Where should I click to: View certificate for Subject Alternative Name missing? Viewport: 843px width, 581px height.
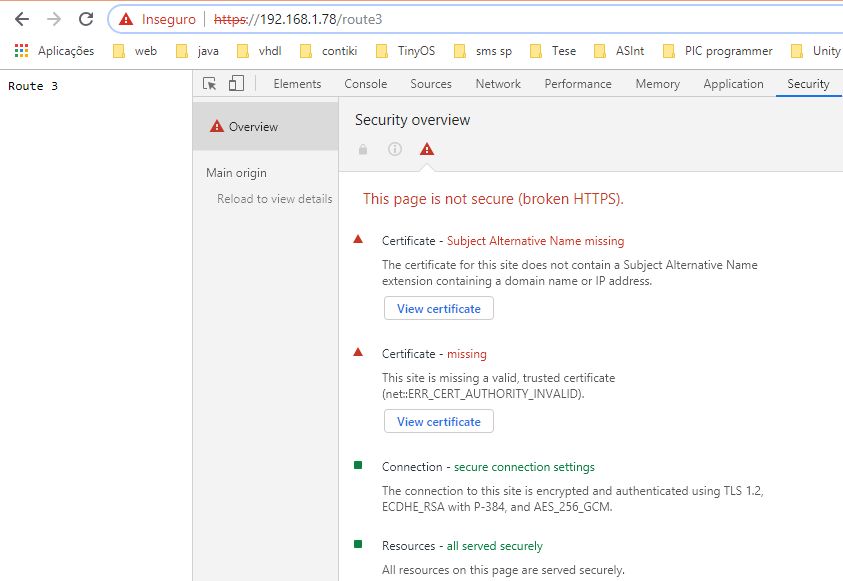[439, 309]
